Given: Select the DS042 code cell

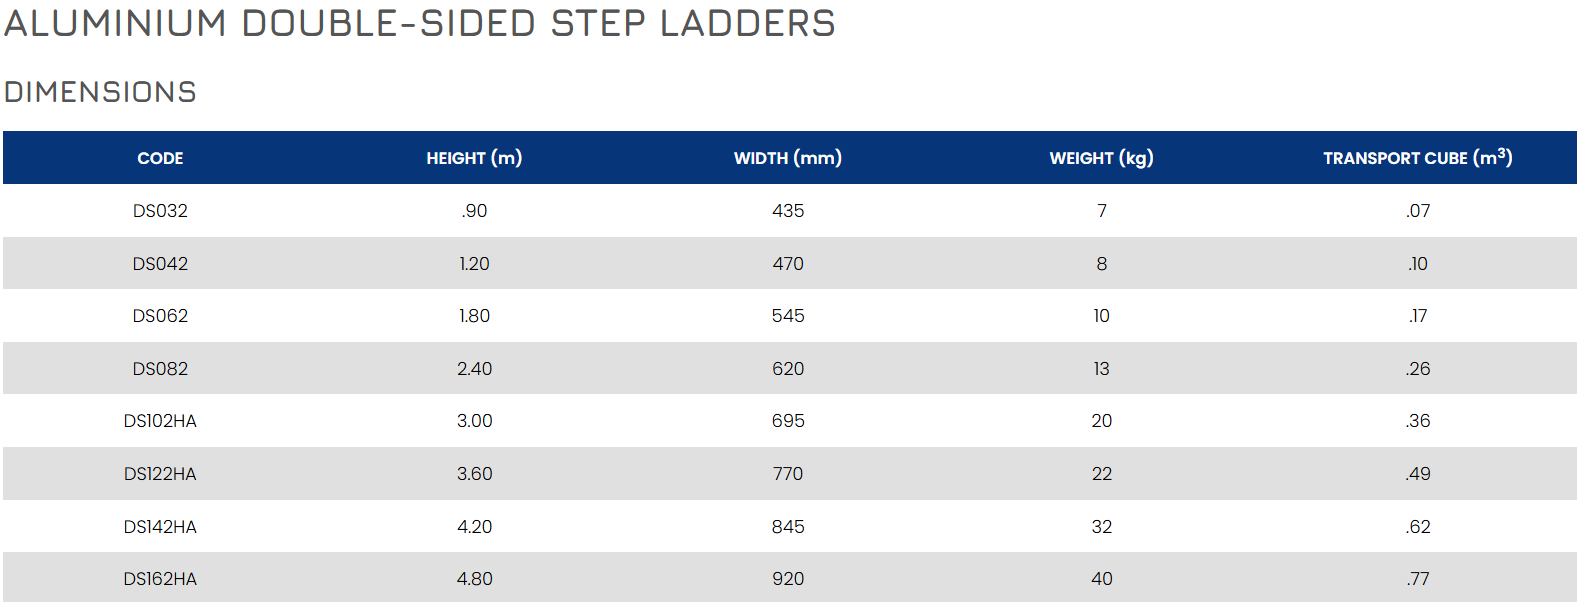Looking at the screenshot, I should 160,264.
